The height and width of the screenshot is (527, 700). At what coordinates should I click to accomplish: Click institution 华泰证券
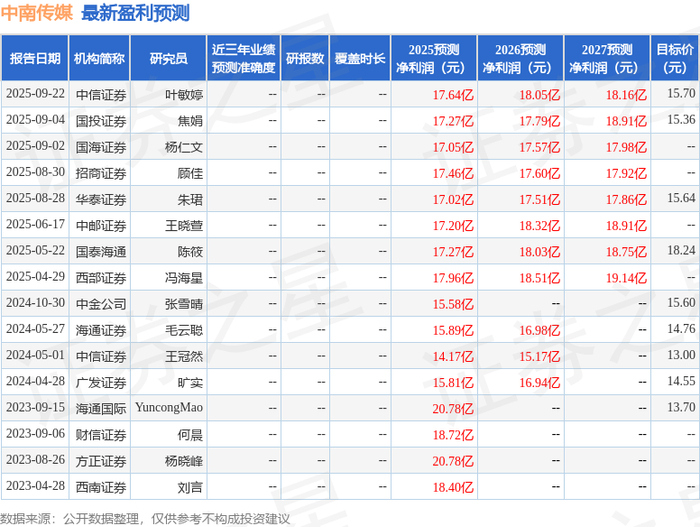click(101, 199)
